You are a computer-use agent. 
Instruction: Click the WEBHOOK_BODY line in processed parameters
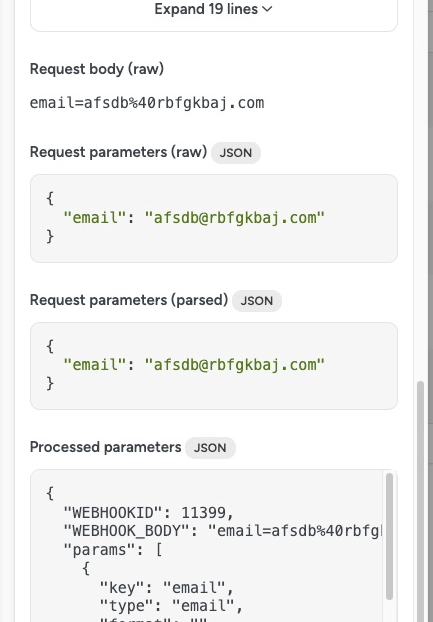point(222,531)
